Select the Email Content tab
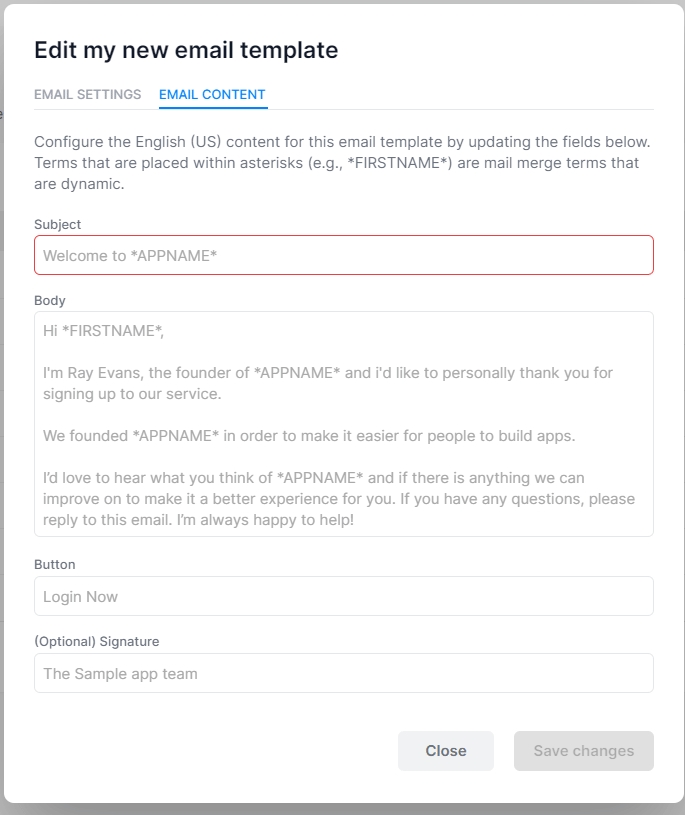Image resolution: width=685 pixels, height=815 pixels. [x=212, y=95]
